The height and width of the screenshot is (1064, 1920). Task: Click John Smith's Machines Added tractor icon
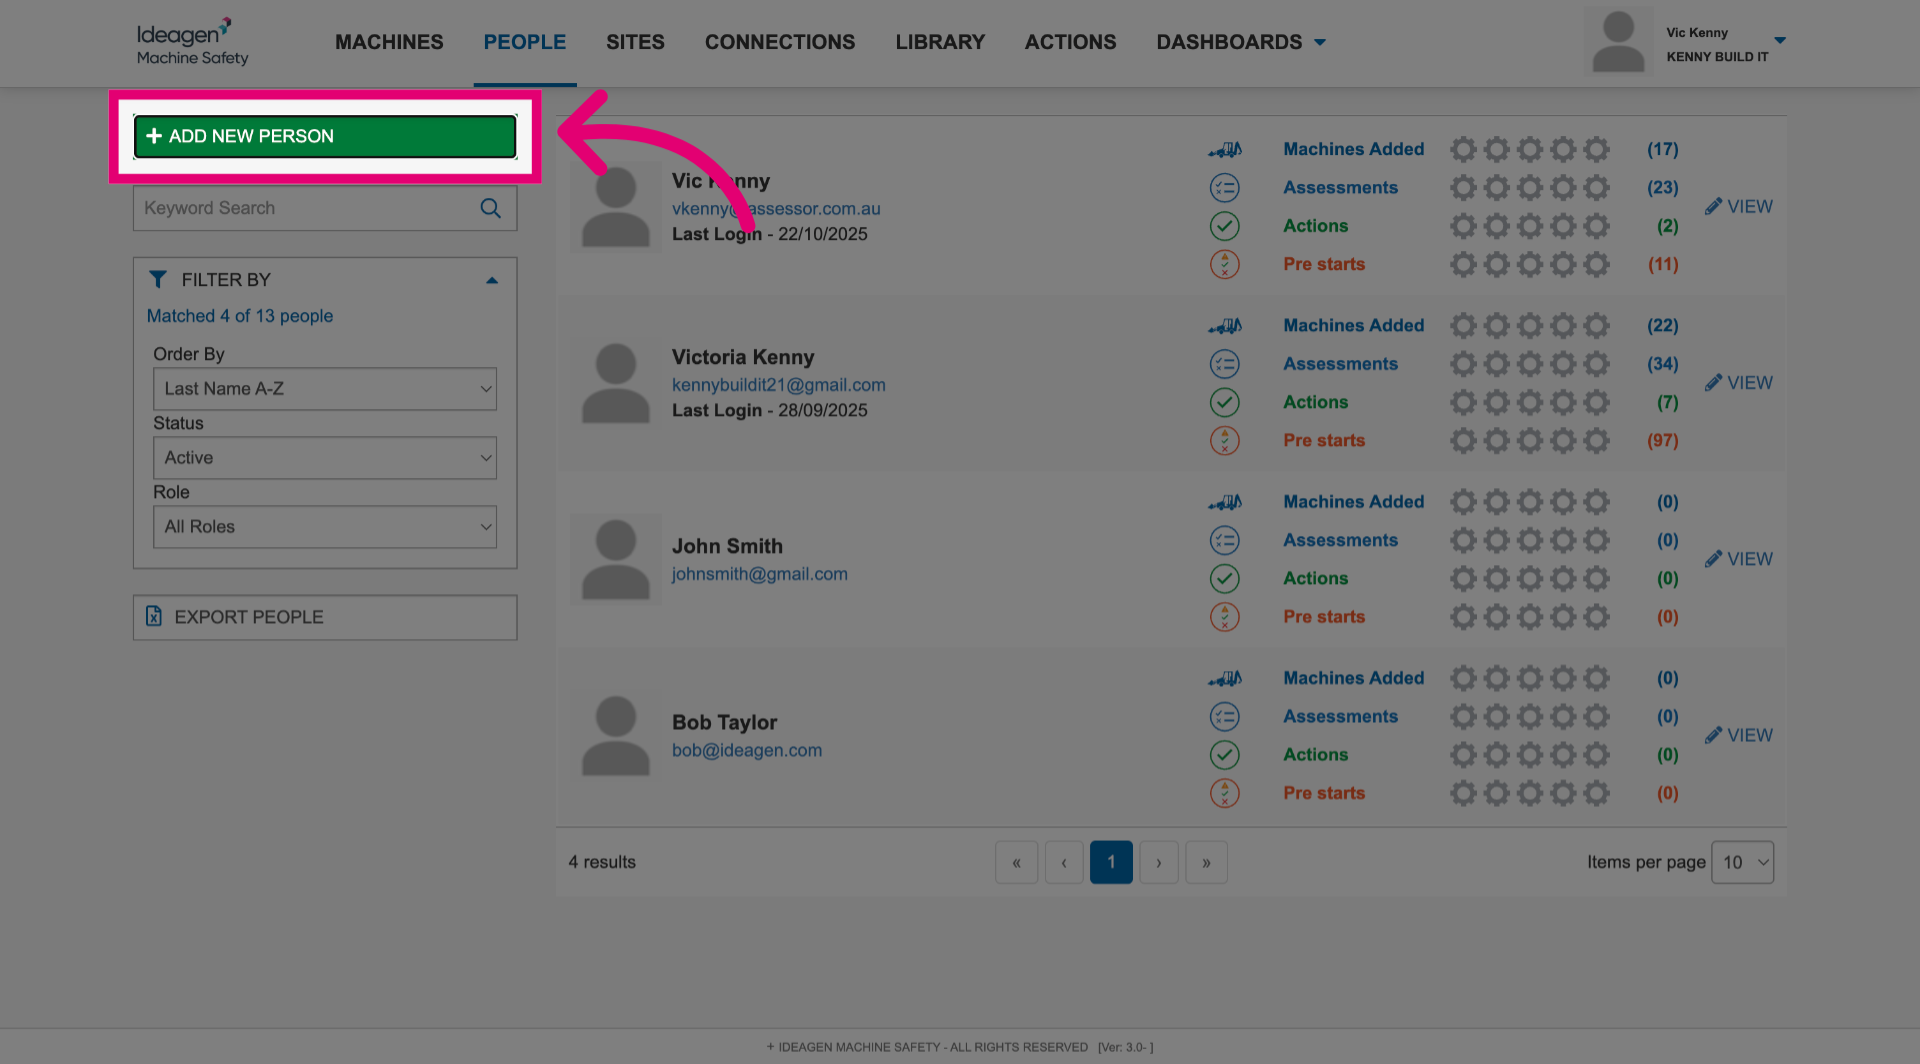[1225, 502]
